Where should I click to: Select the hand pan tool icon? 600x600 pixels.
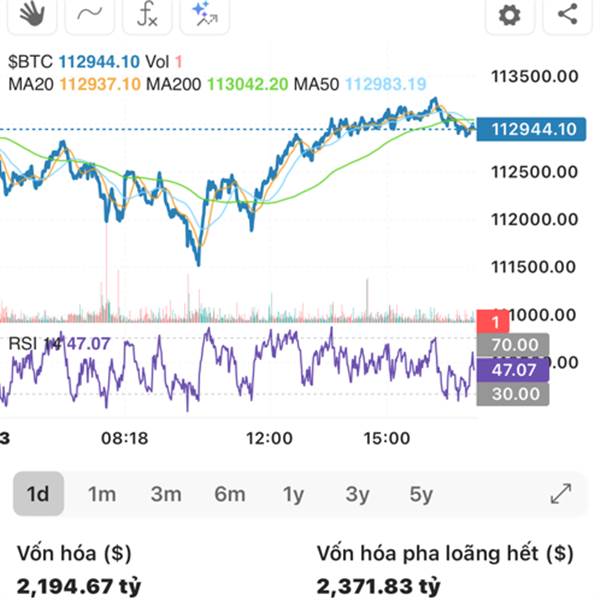tap(32, 15)
